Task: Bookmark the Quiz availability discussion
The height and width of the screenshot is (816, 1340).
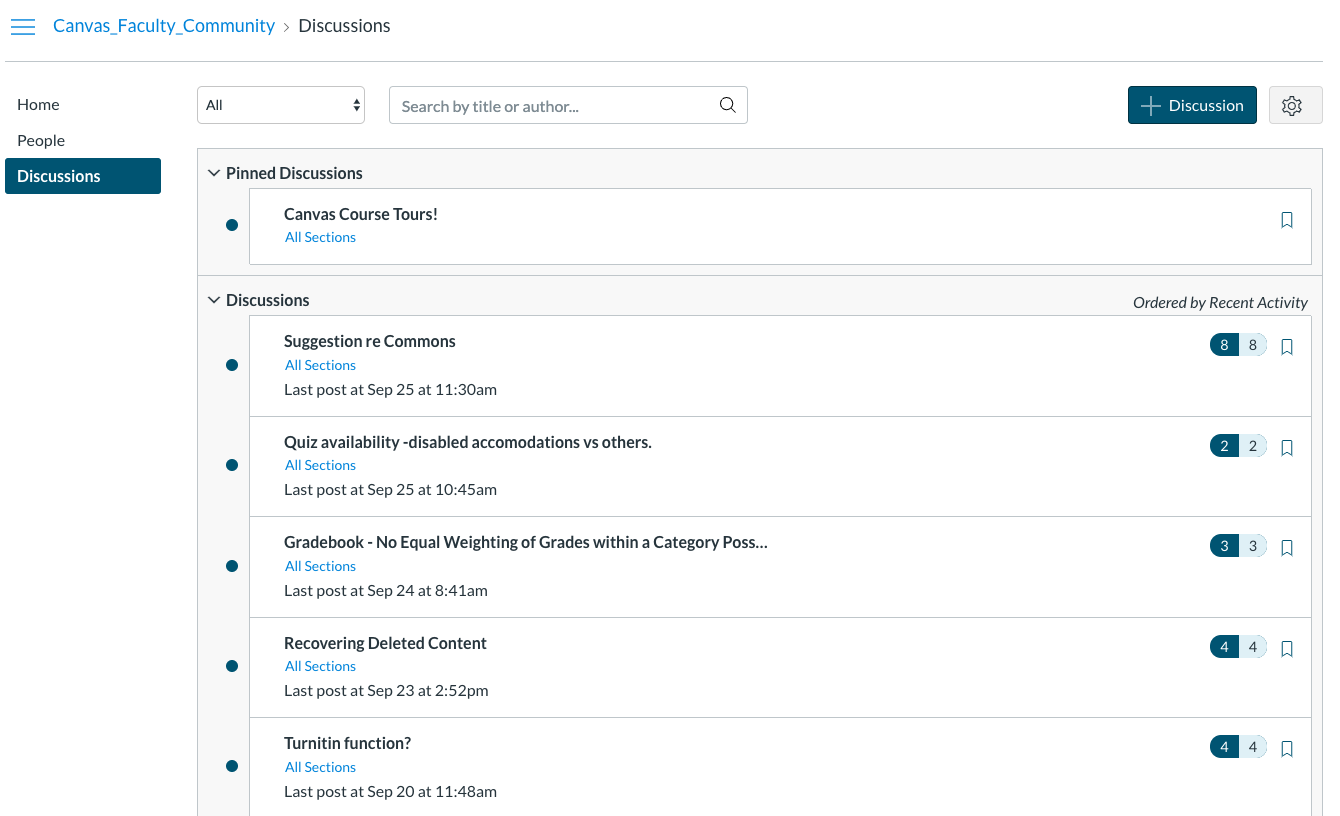Action: point(1287,448)
